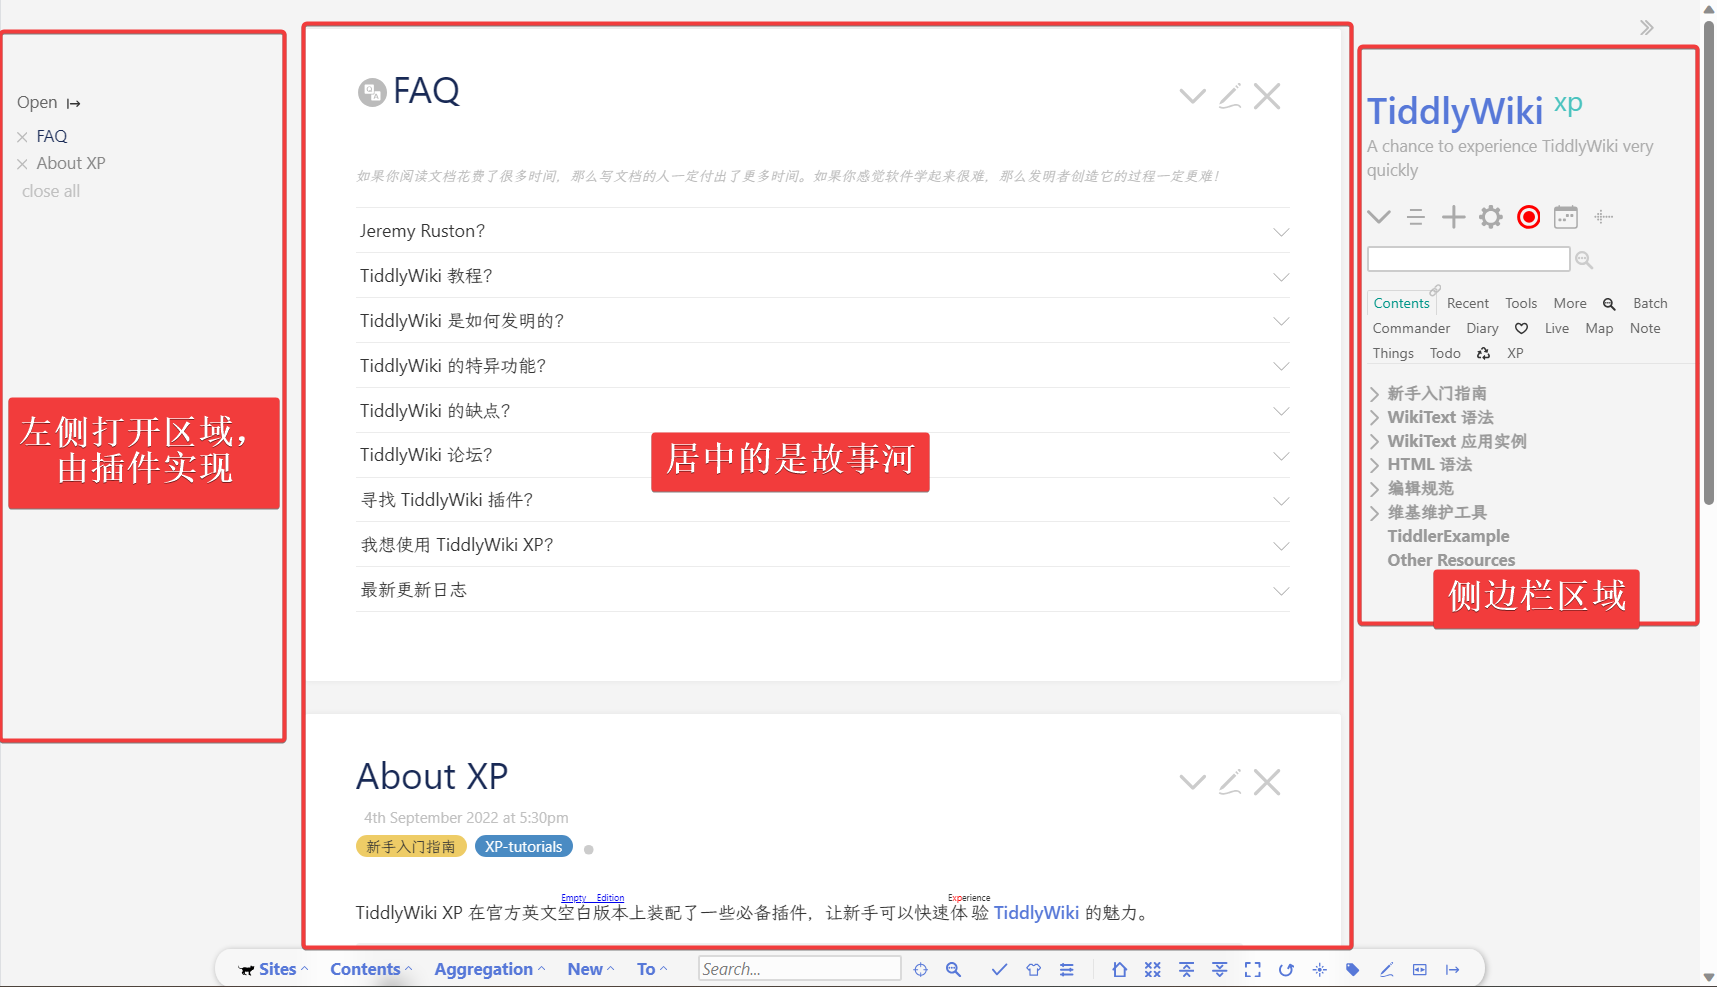1717x987 pixels.
Task: Open FAQ tiddler more-actions chevron
Action: tap(1192, 96)
